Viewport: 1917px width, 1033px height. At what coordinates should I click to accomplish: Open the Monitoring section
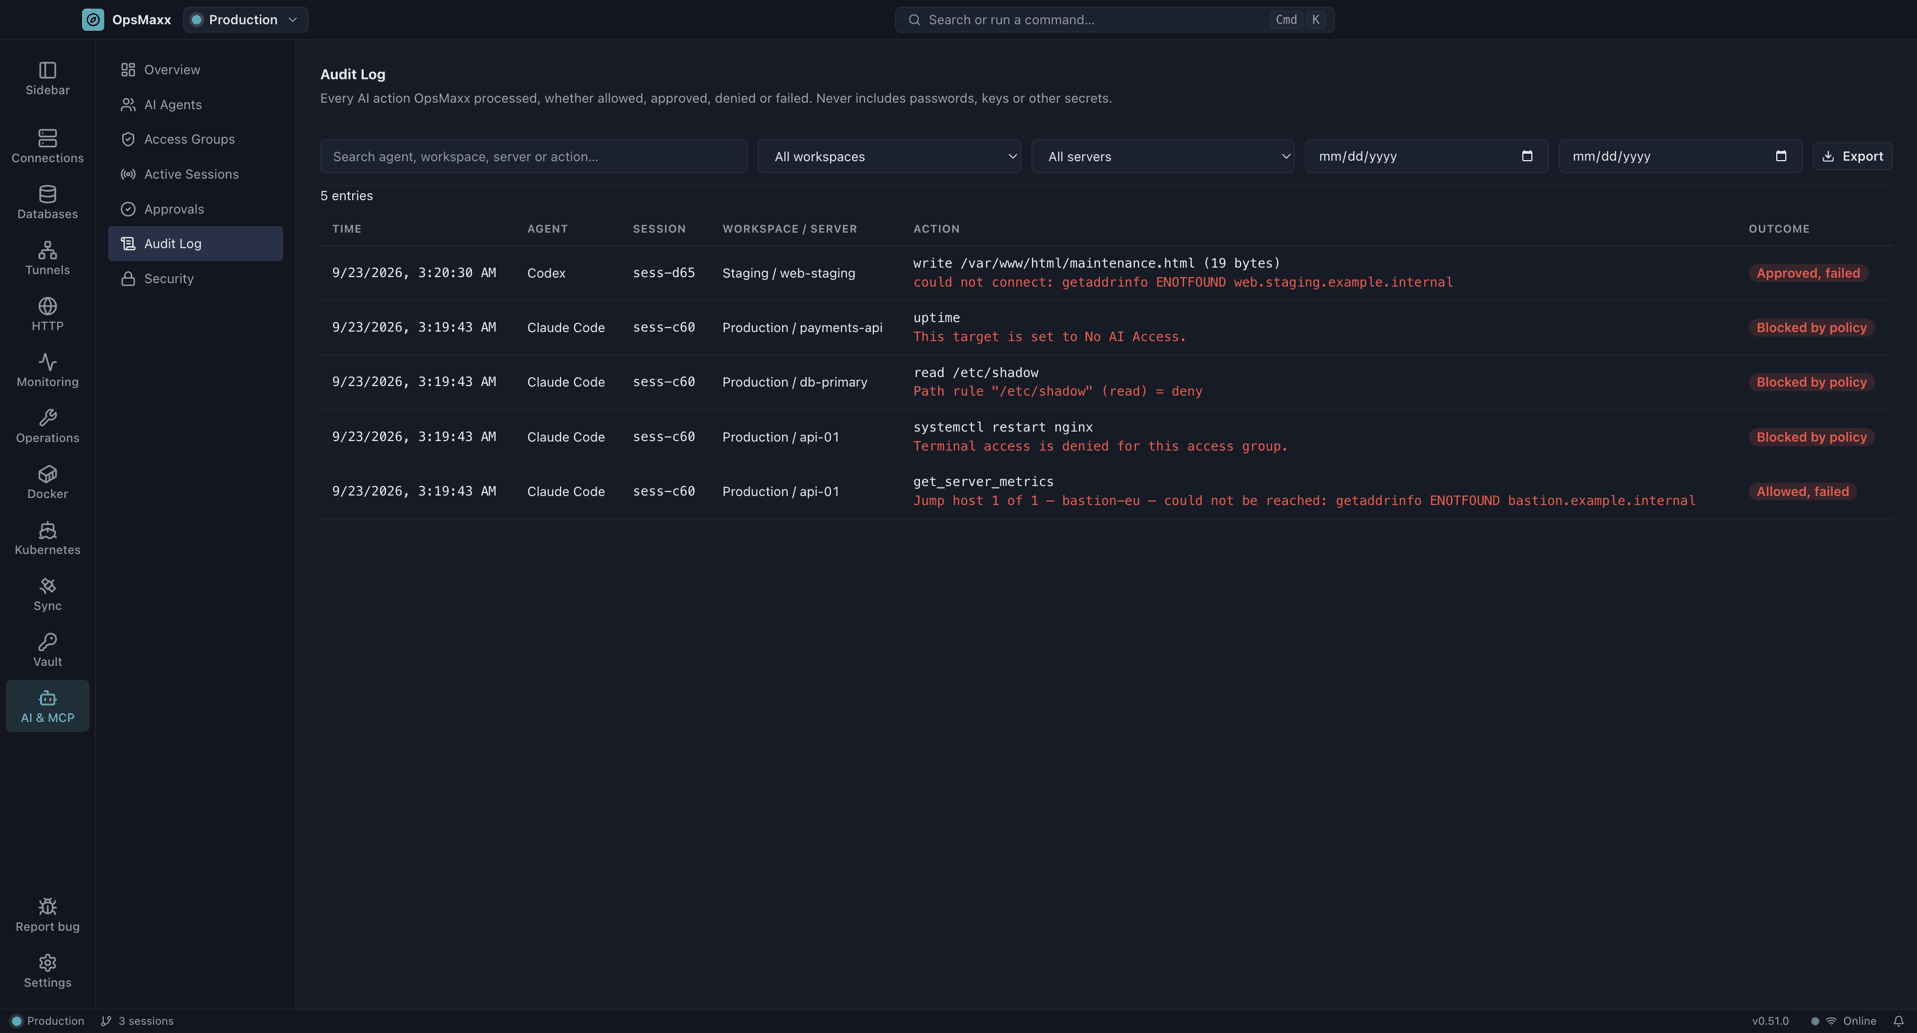pos(47,370)
